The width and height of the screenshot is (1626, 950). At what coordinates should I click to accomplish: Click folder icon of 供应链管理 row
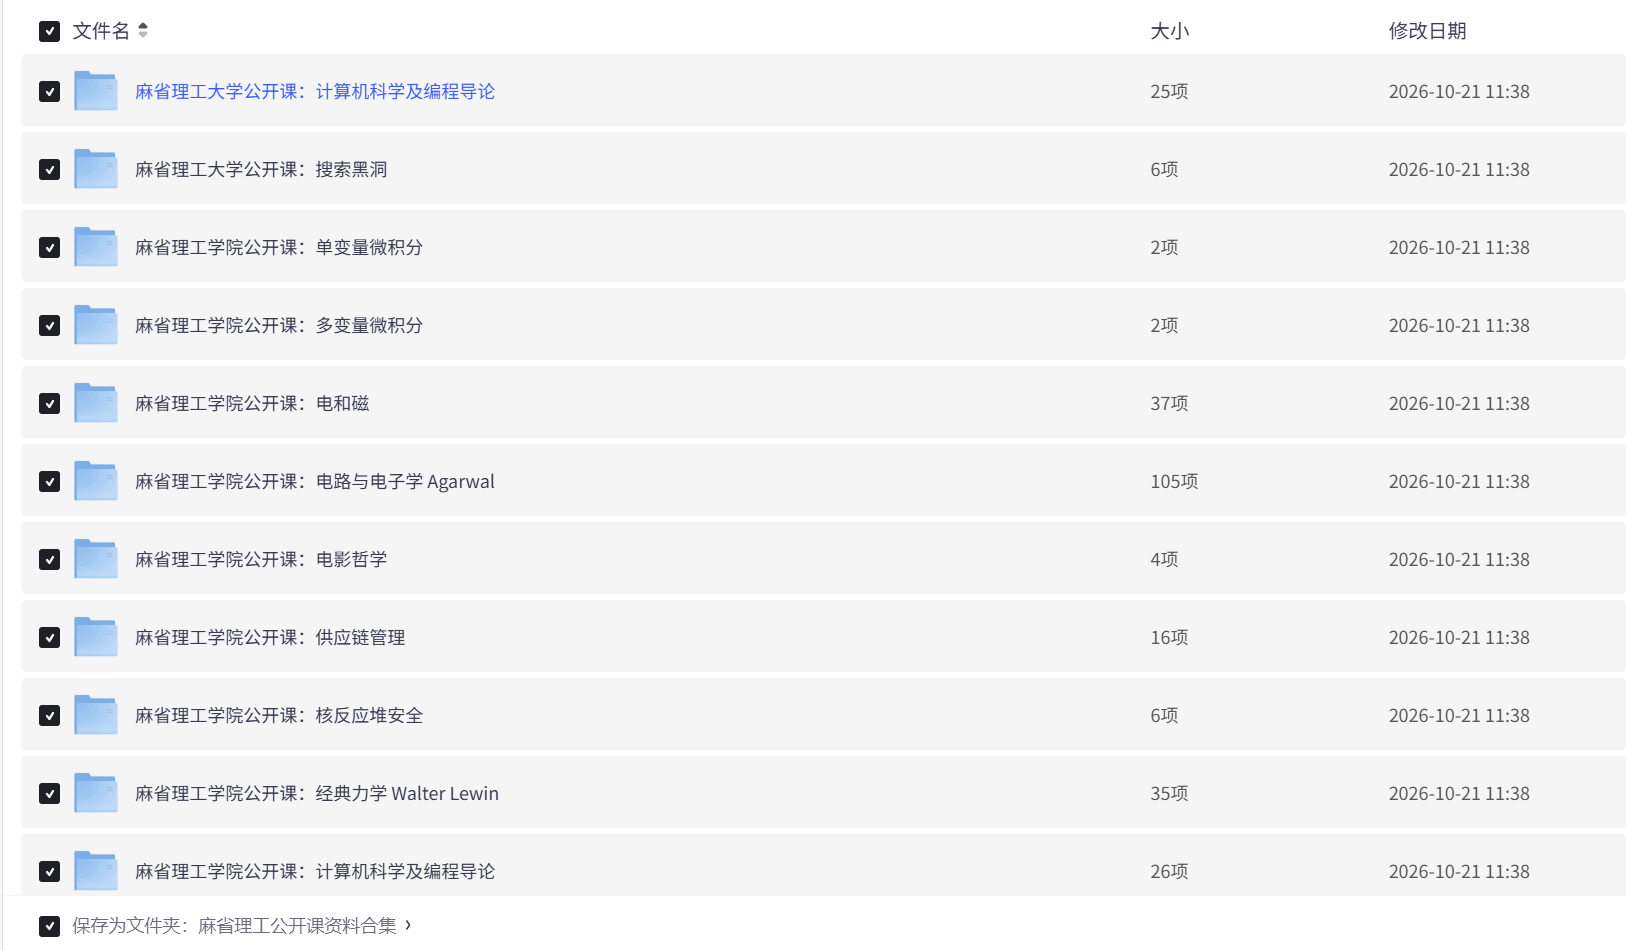96,637
